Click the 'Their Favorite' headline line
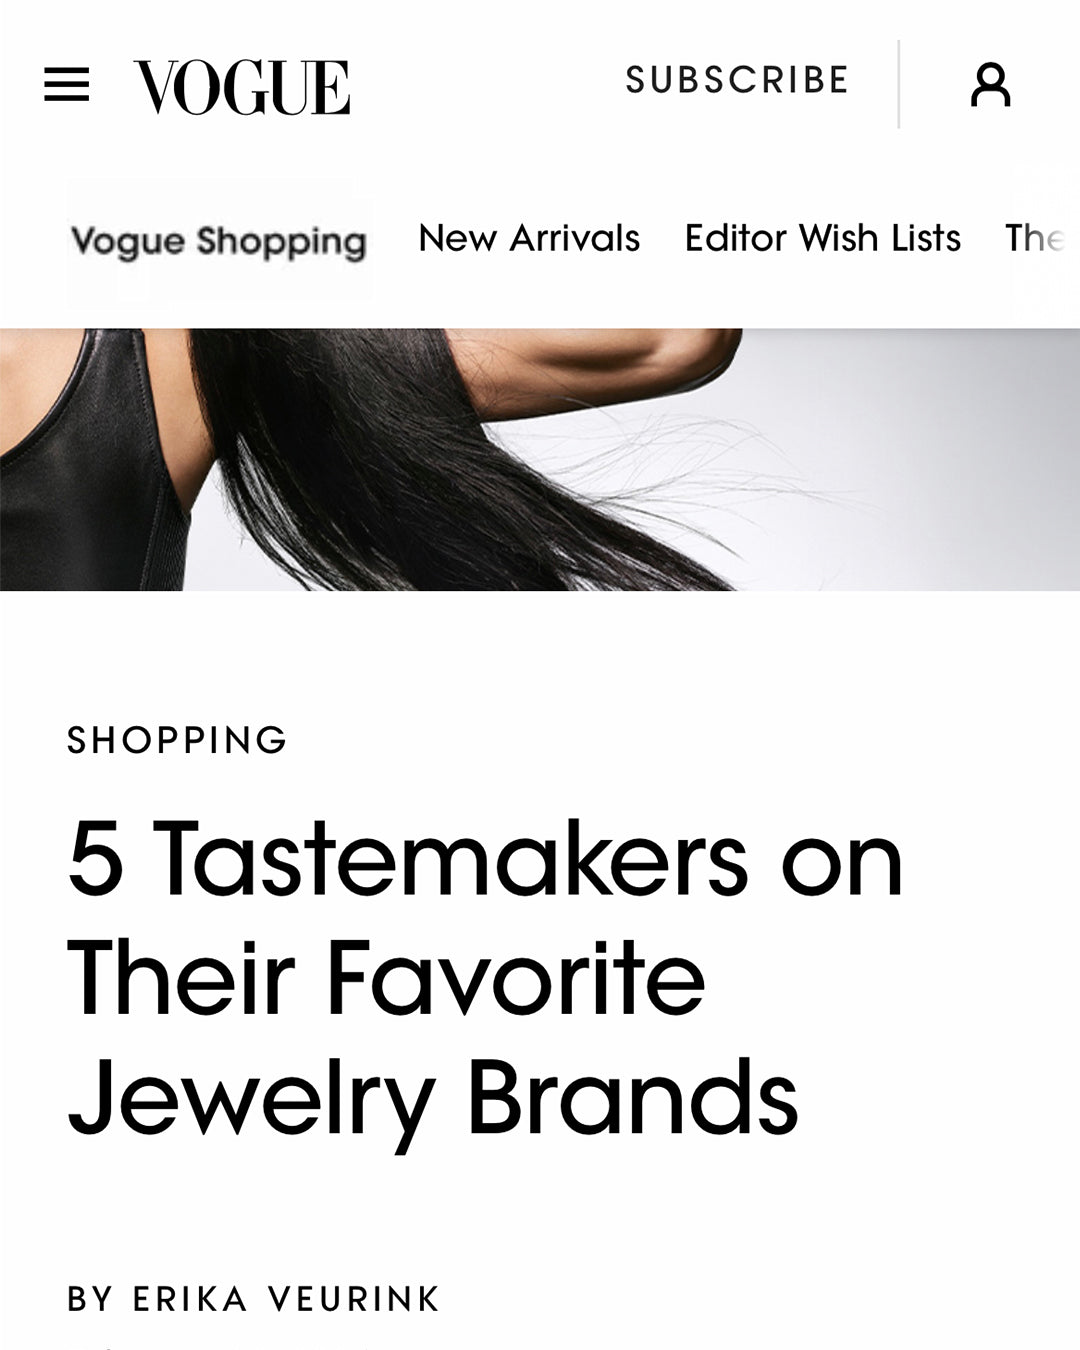This screenshot has height=1350, width=1080. (x=386, y=980)
